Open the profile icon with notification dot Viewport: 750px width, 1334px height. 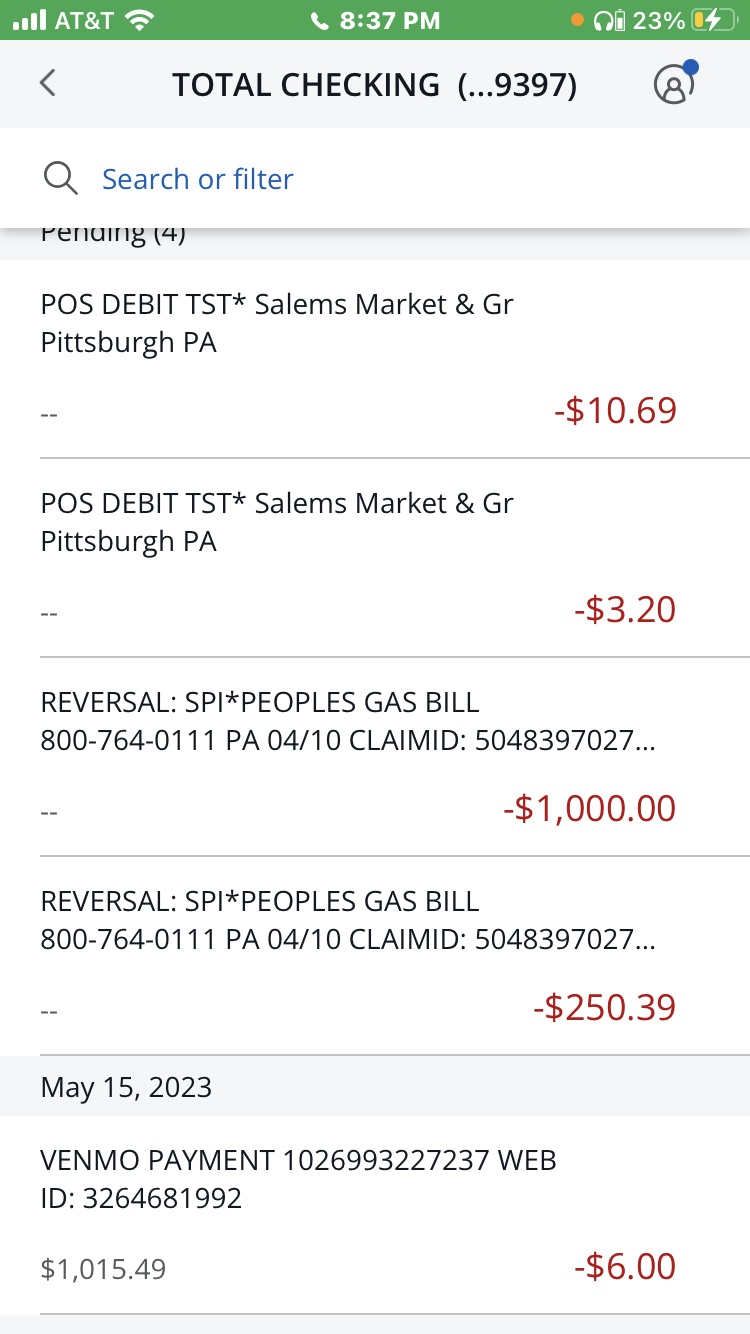point(674,84)
